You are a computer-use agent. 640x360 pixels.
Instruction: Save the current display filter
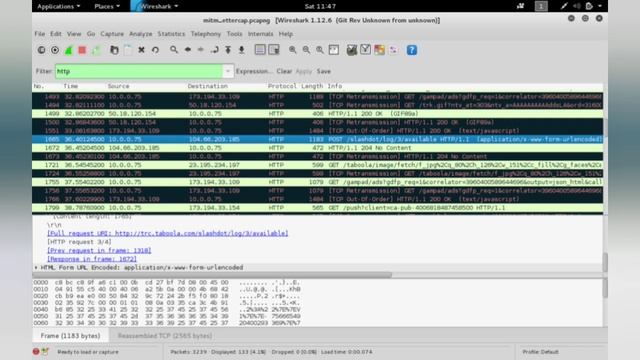click(x=324, y=71)
